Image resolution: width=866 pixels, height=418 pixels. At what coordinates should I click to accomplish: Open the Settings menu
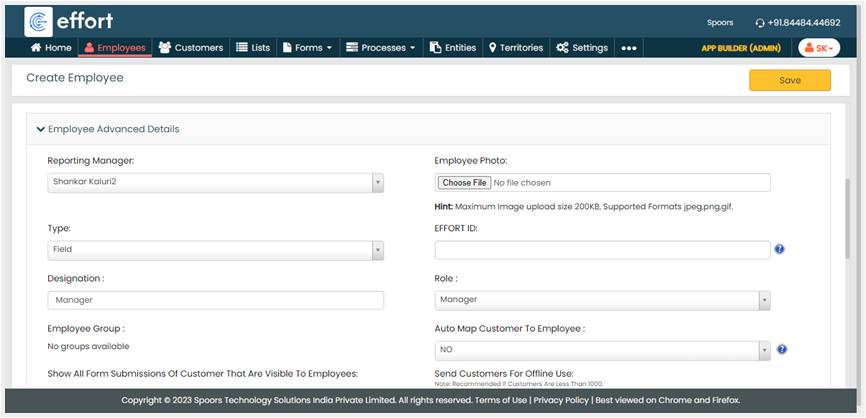pyautogui.click(x=581, y=47)
